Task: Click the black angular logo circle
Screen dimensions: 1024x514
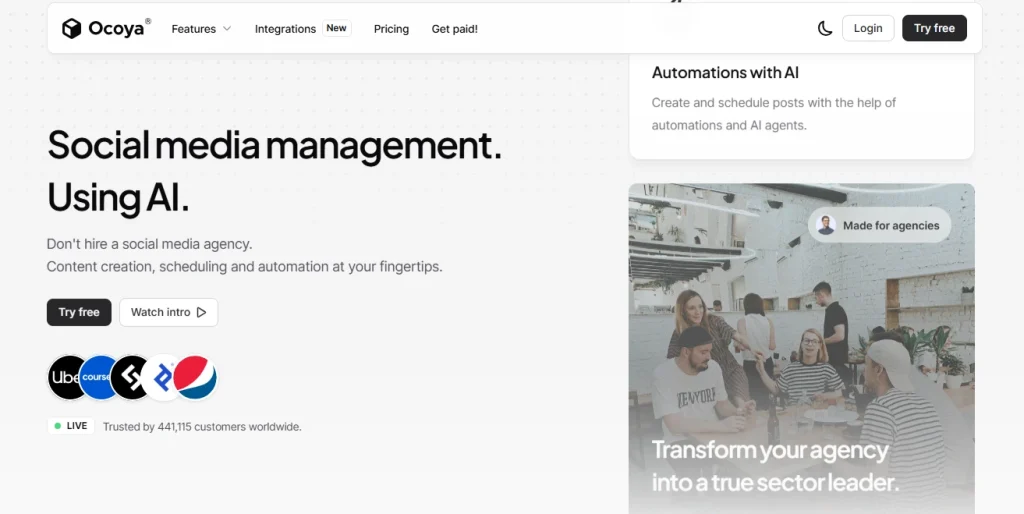Action: (x=127, y=377)
